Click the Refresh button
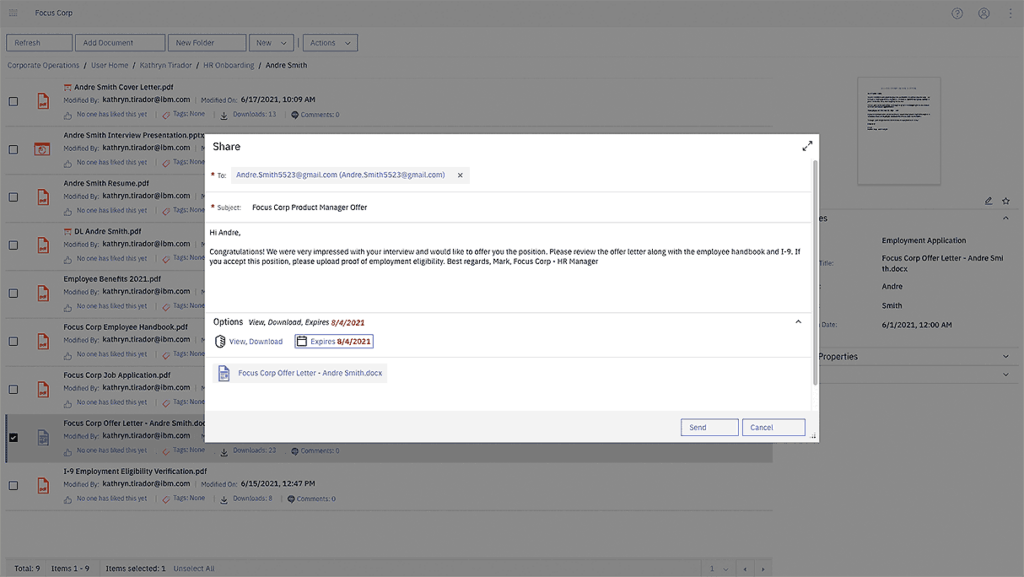 click(39, 43)
